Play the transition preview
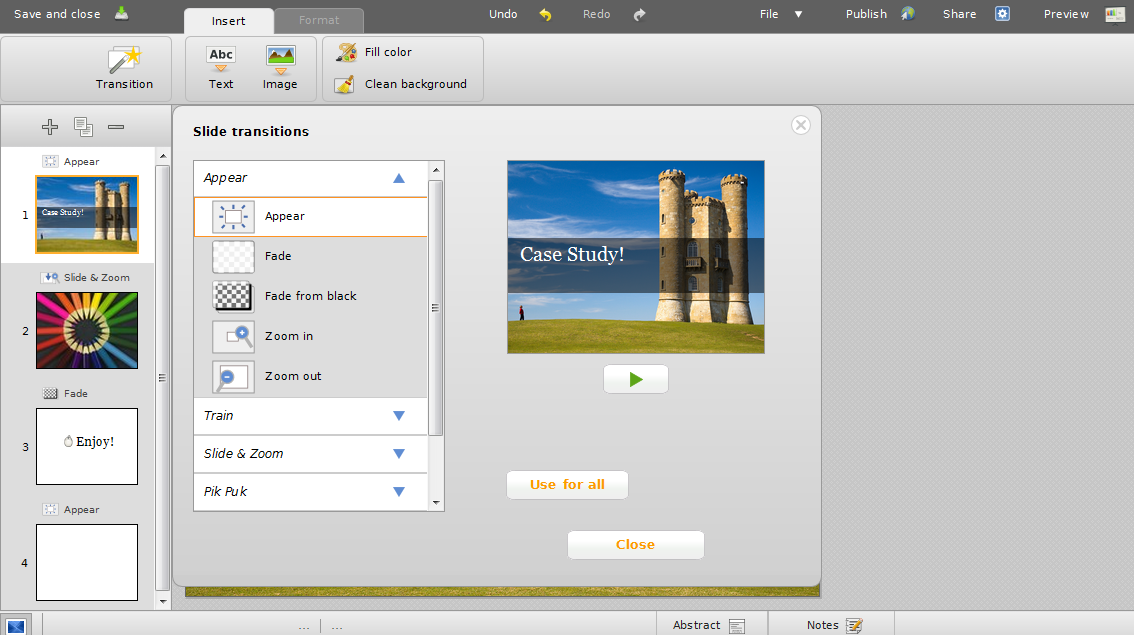The height and width of the screenshot is (635, 1134). click(x=635, y=379)
